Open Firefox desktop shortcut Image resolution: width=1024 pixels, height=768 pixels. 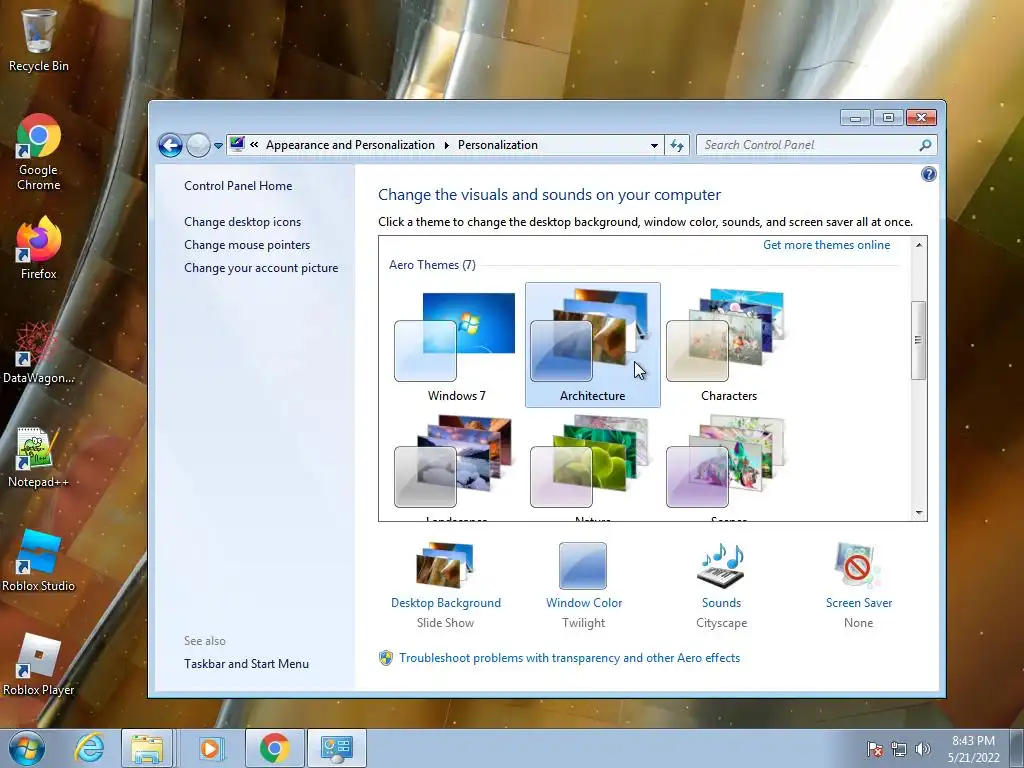coord(39,248)
